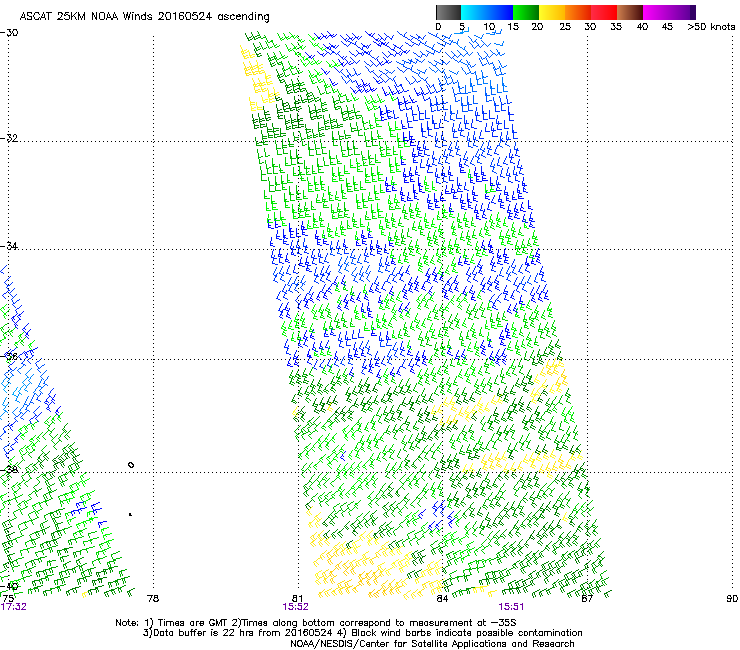
Task: Click the purple pass time '17:32'
Action: pos(14,607)
